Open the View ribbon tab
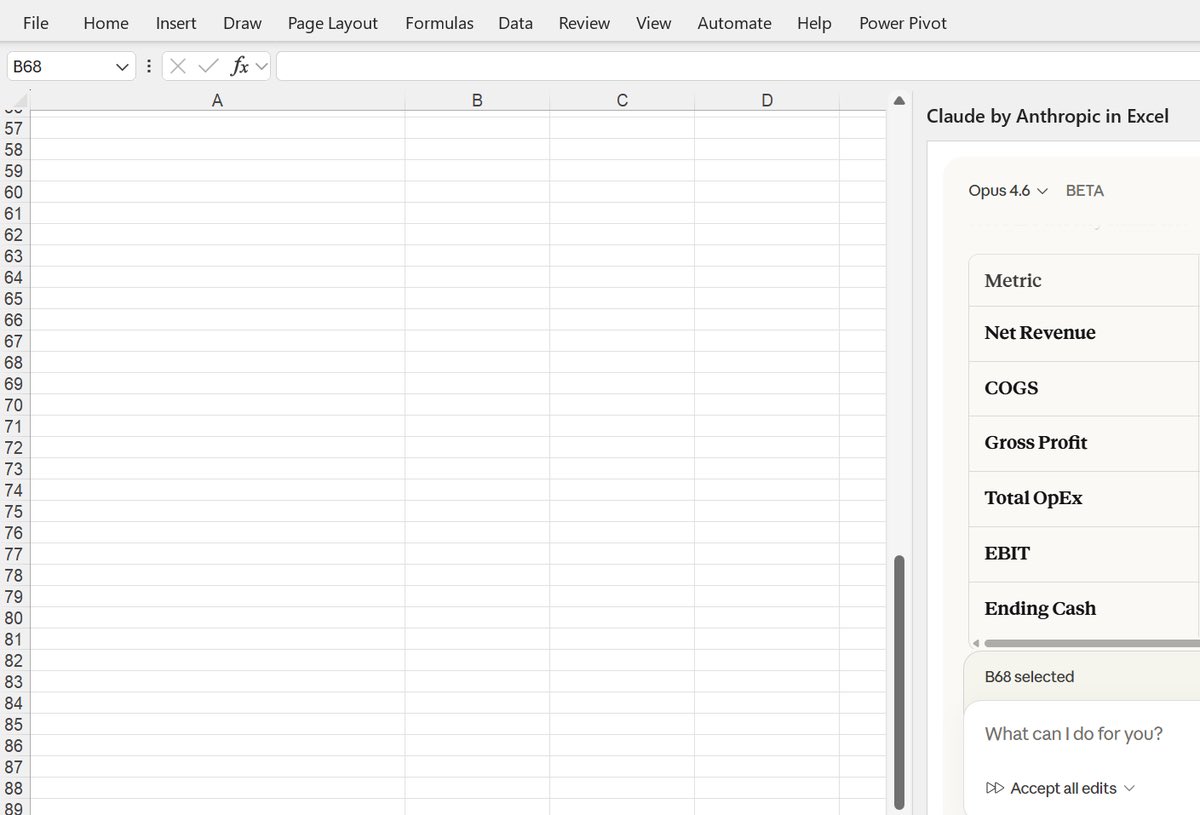This screenshot has height=815, width=1200. point(653,22)
